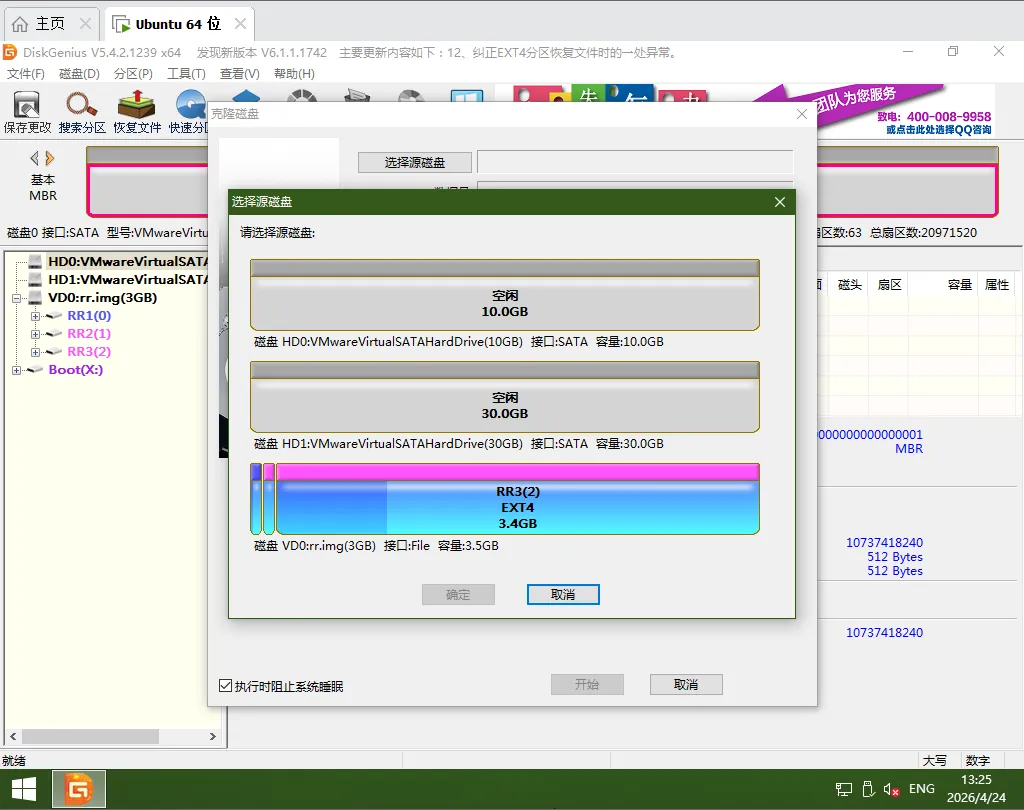
Task: Collapse the VD0:rr.img tree node
Action: click(16, 298)
